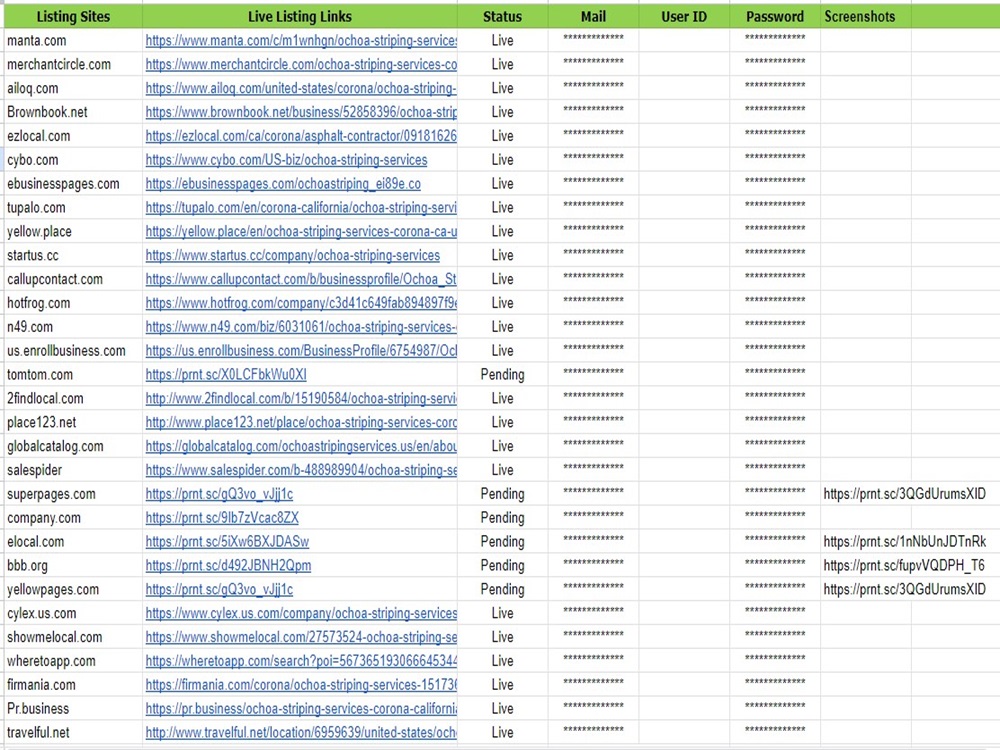Open prnt.sc/5iXw6BXJDASw link for elocal.com
This screenshot has width=1000, height=750.
tap(227, 542)
